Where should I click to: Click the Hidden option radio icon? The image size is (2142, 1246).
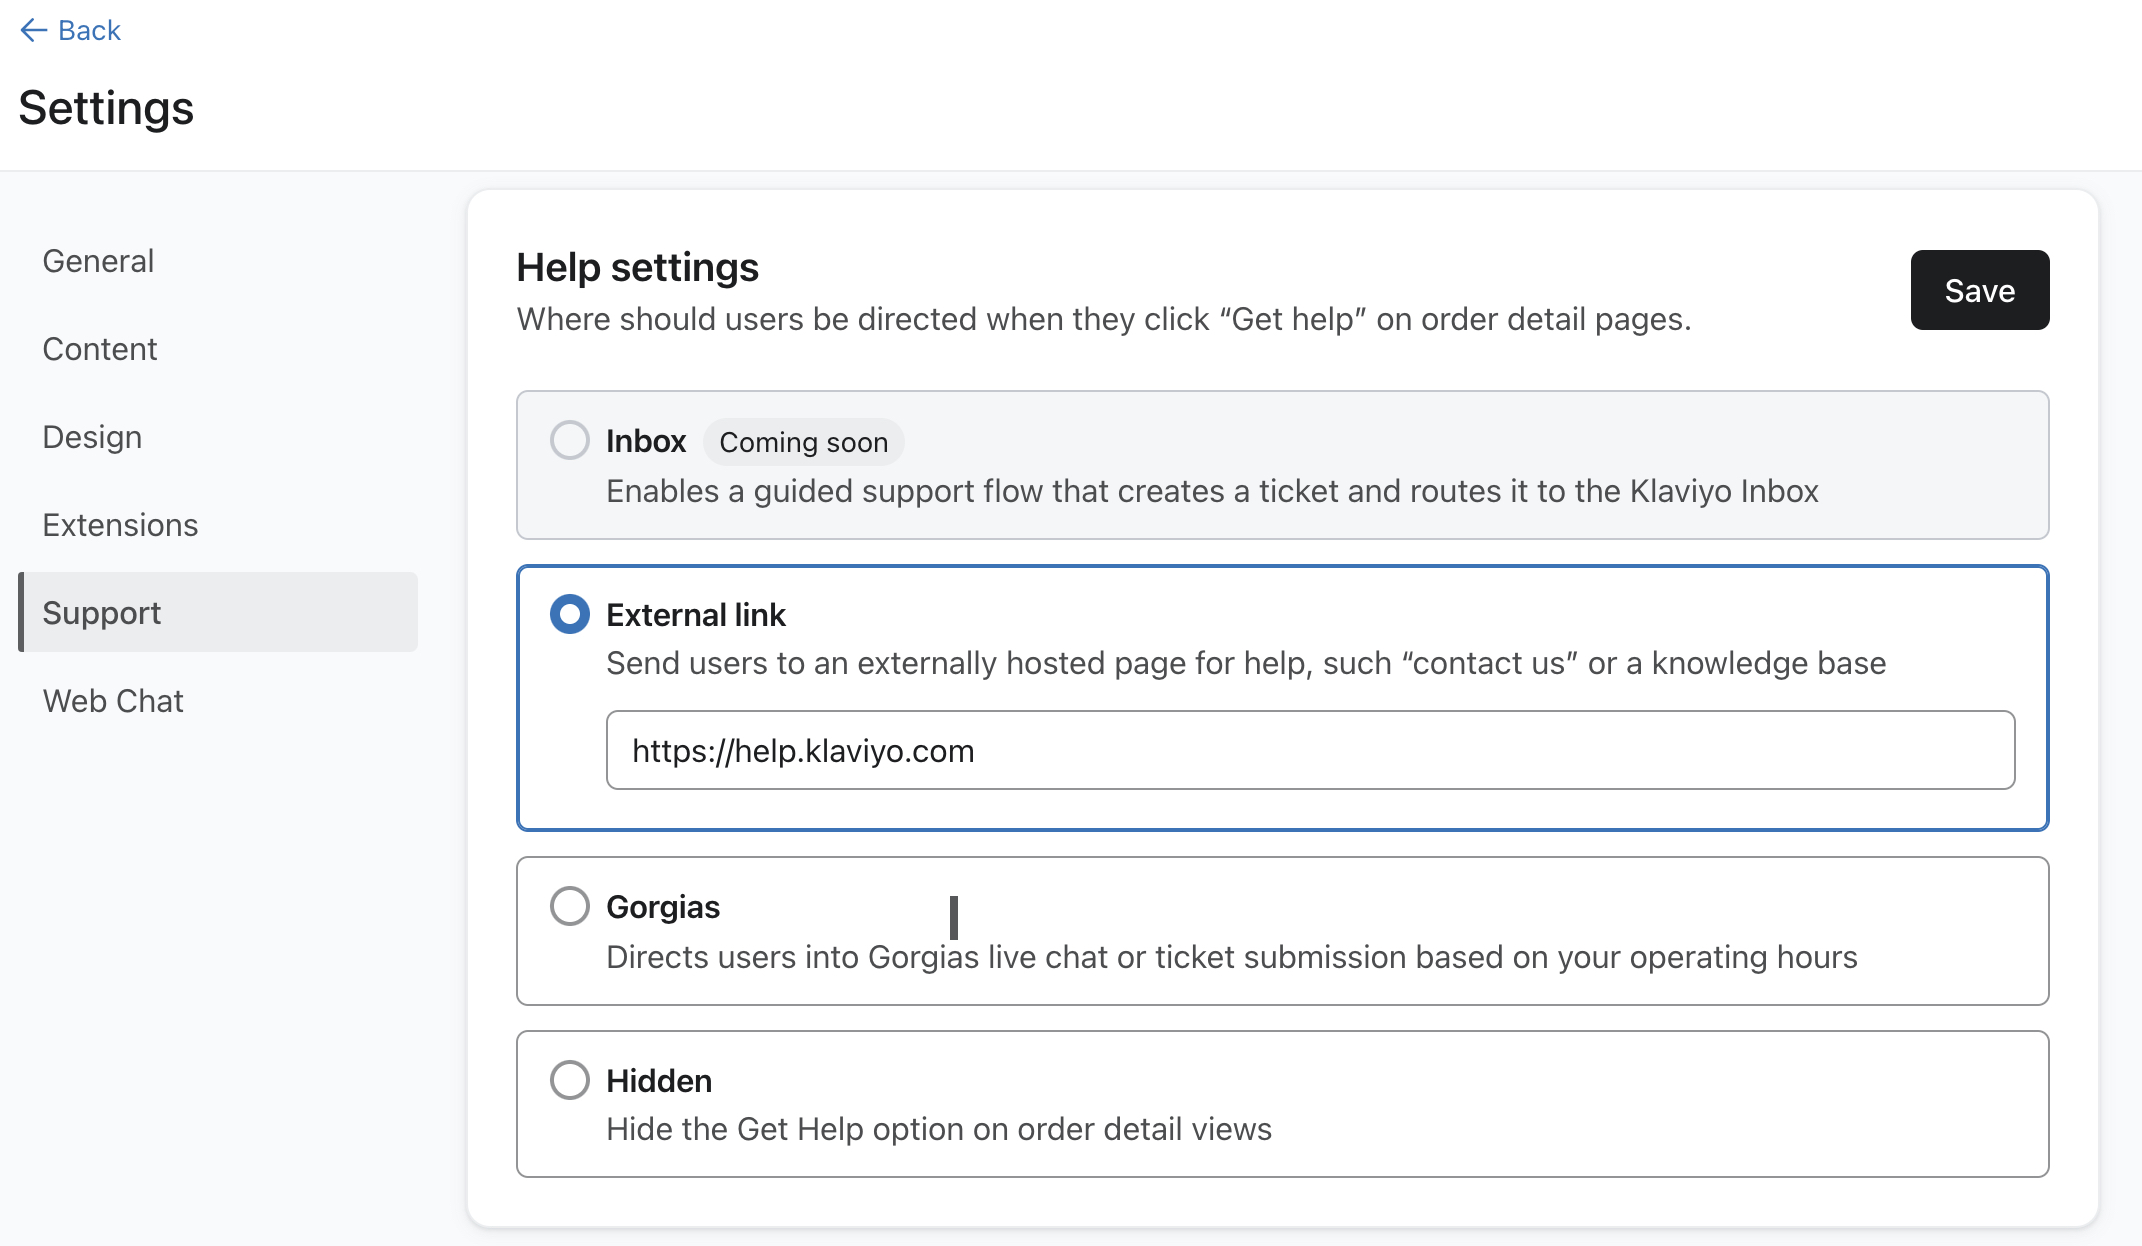click(x=570, y=1080)
